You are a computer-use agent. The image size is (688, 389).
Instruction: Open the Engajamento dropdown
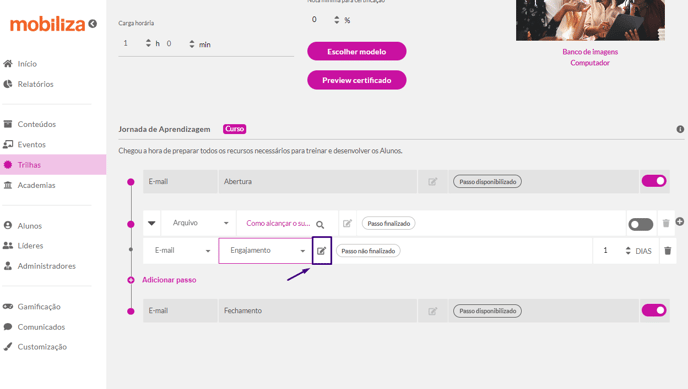[265, 251]
